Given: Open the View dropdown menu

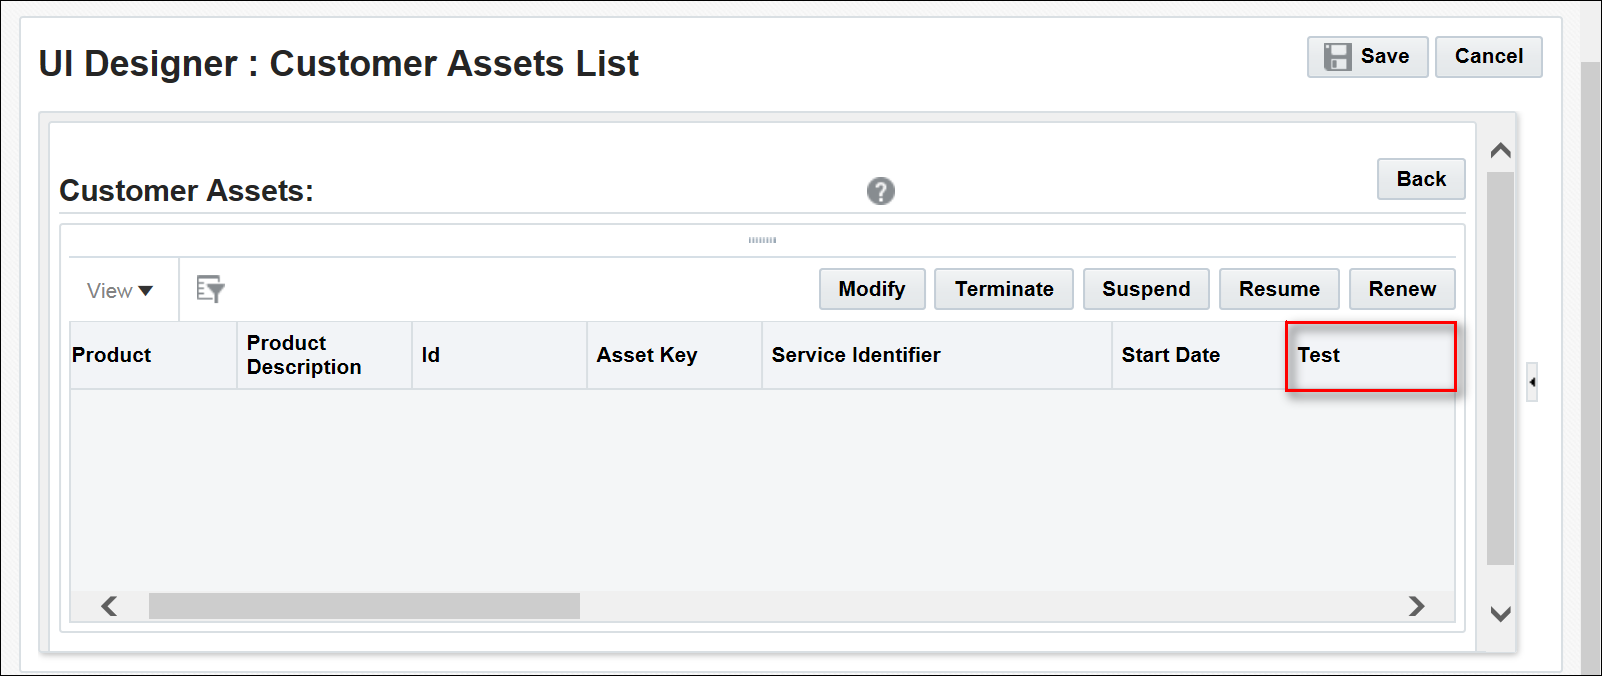Looking at the screenshot, I should 120,290.
